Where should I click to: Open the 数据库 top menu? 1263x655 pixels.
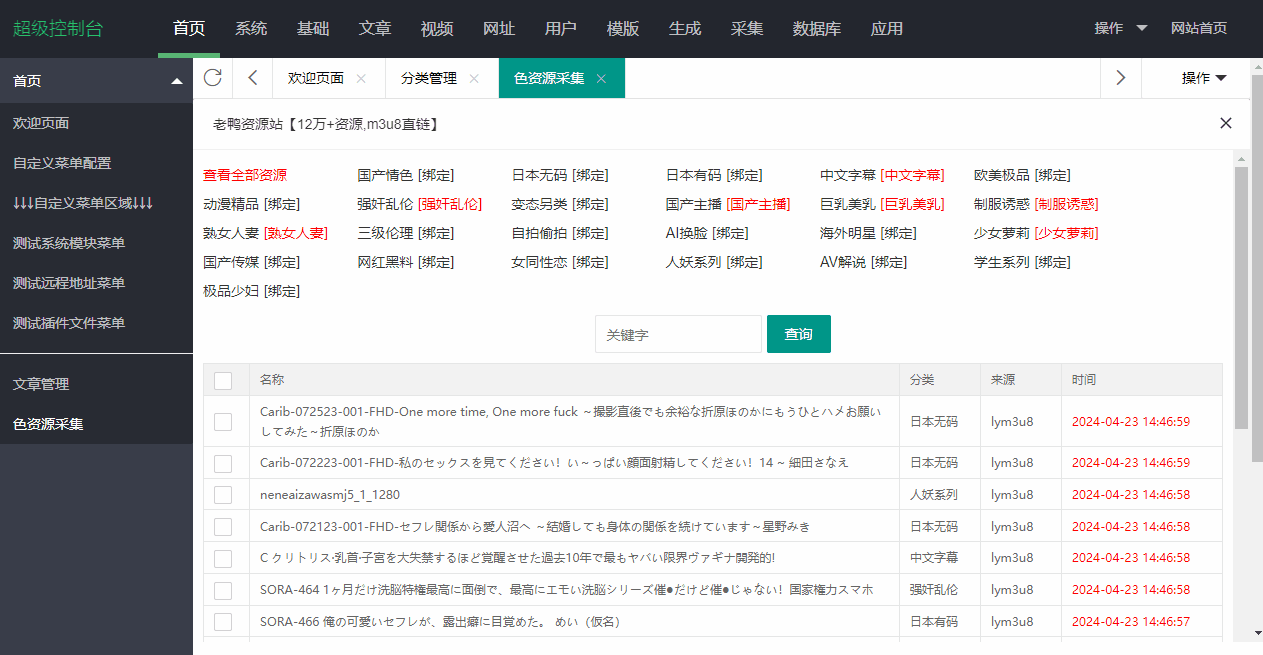[817, 28]
